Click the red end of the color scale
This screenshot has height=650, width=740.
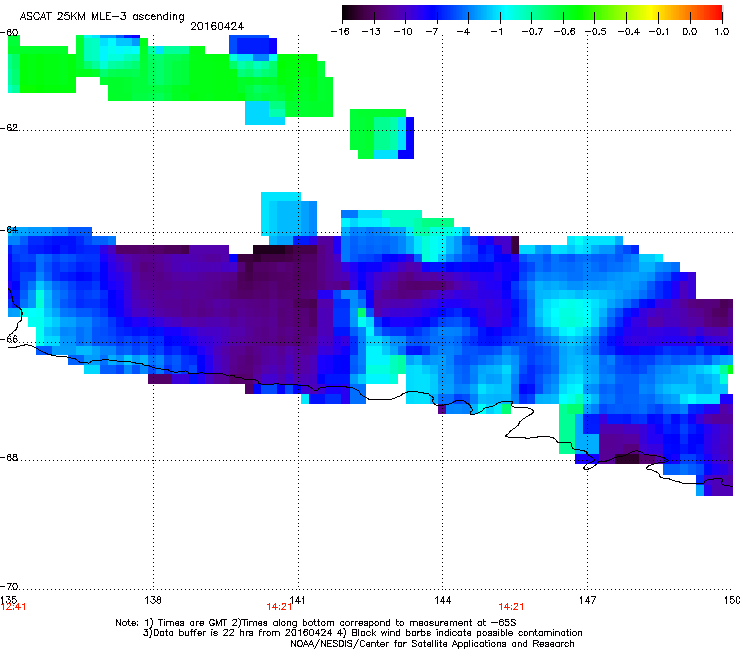pyautogui.click(x=715, y=13)
